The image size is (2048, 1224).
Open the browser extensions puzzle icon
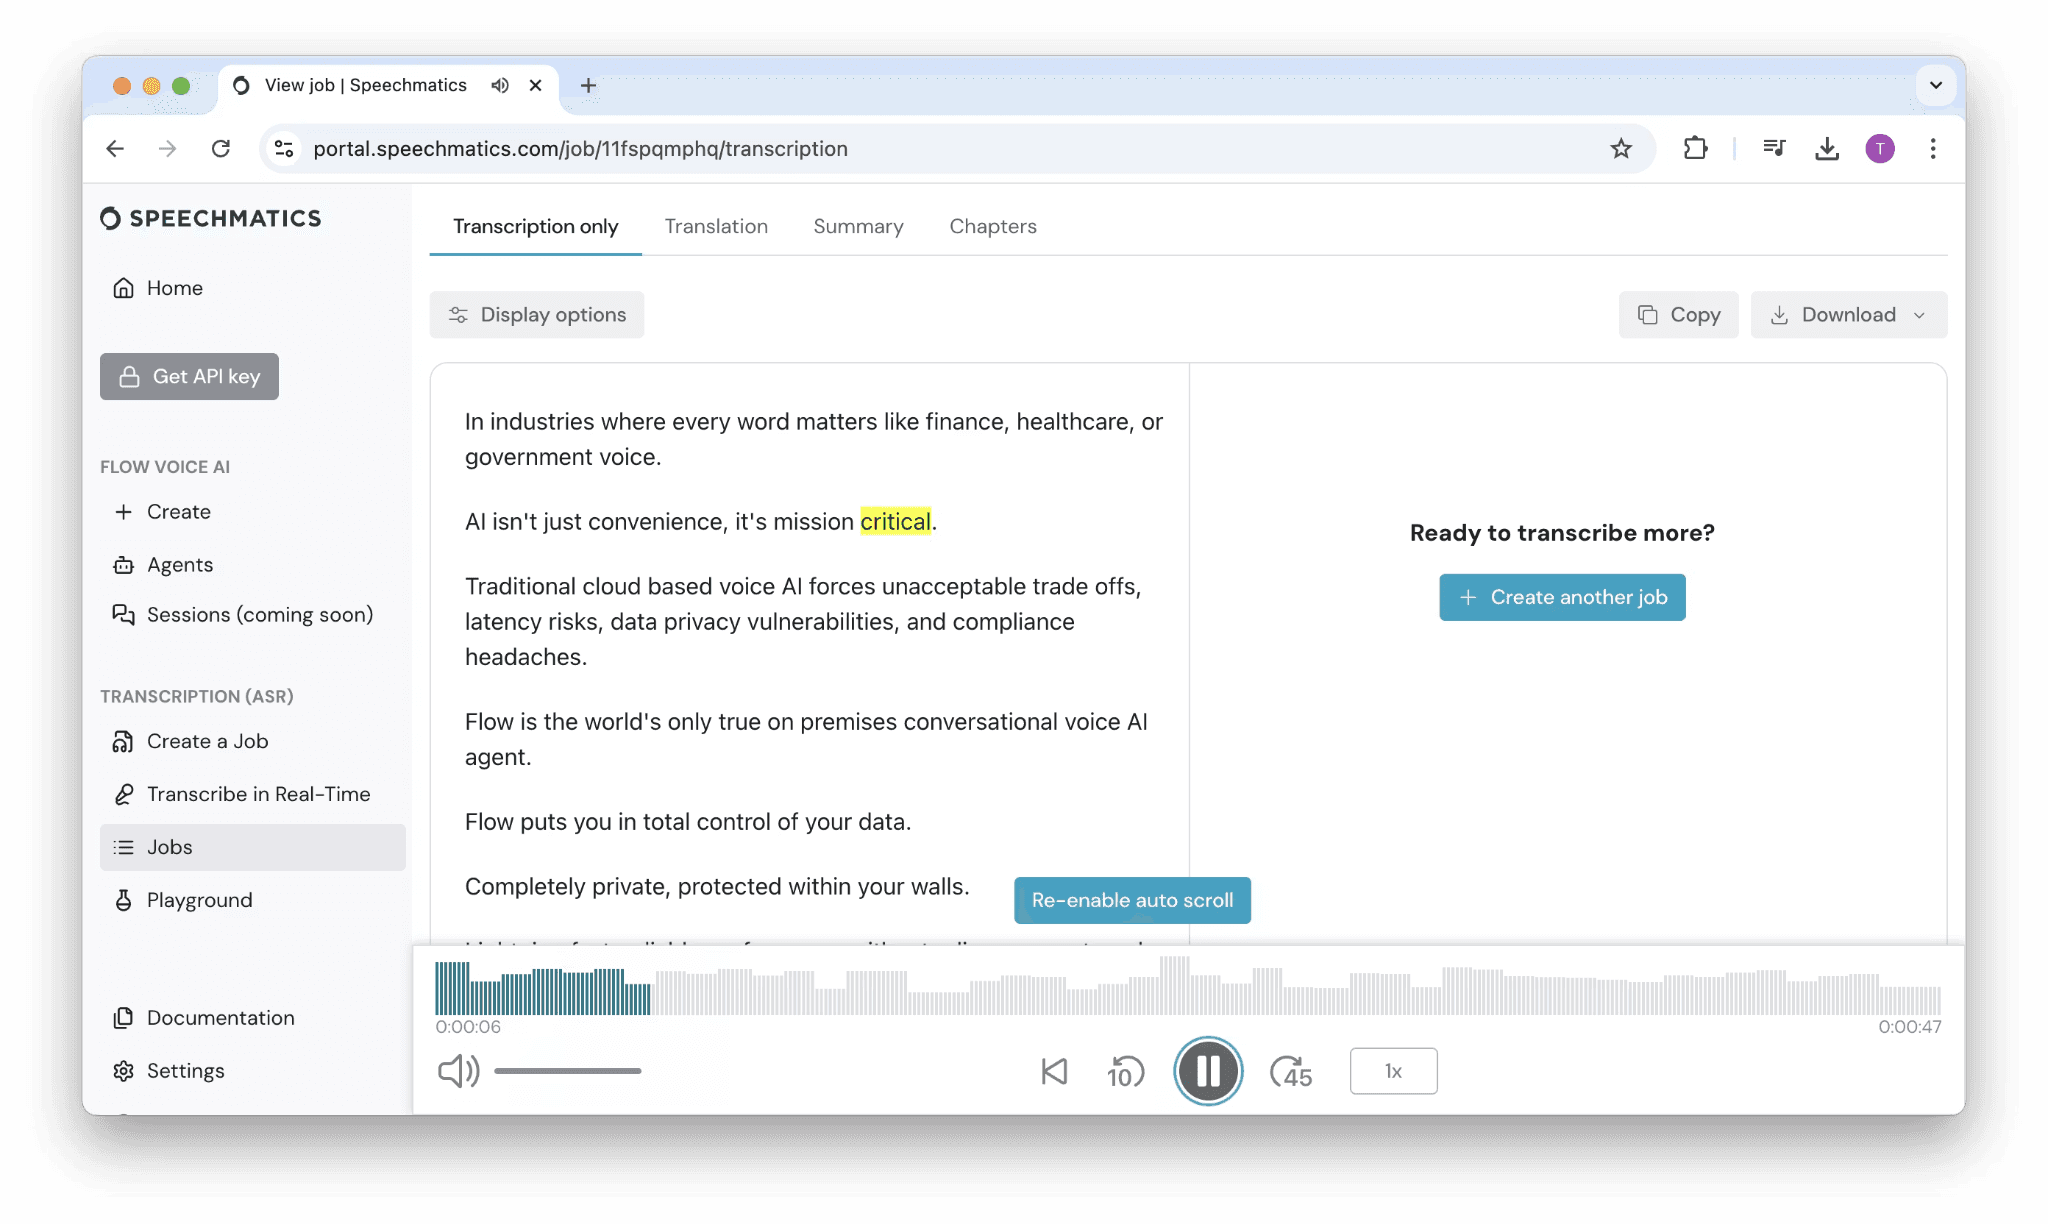coord(1695,149)
